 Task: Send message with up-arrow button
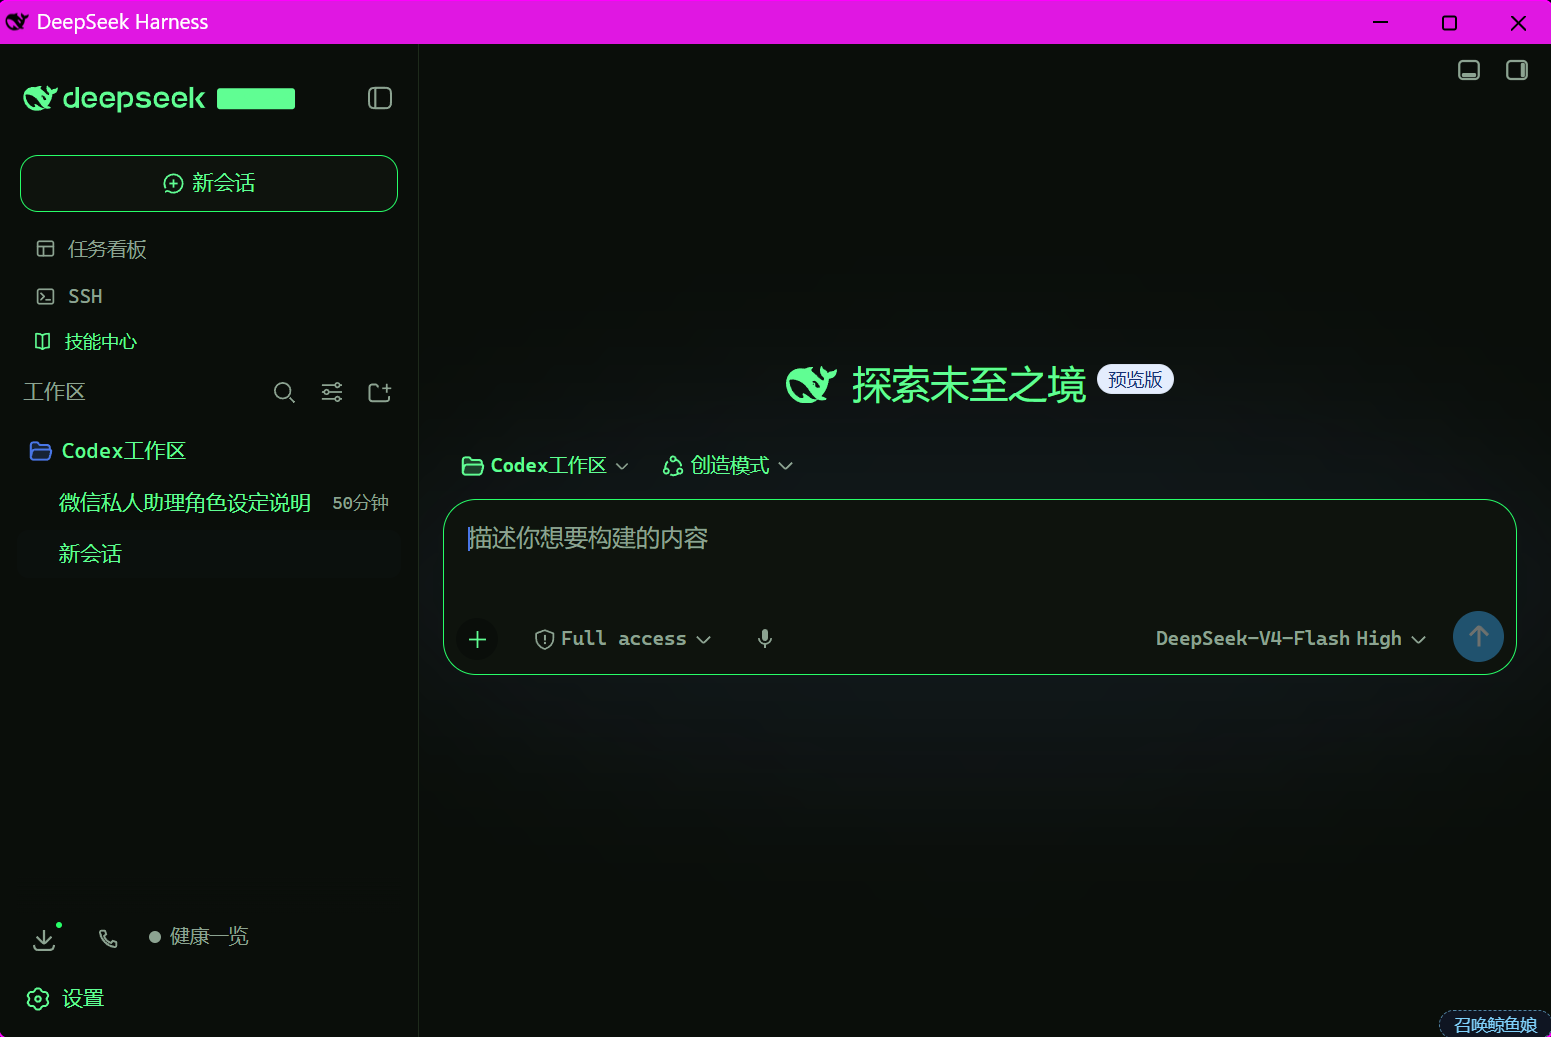click(x=1478, y=636)
